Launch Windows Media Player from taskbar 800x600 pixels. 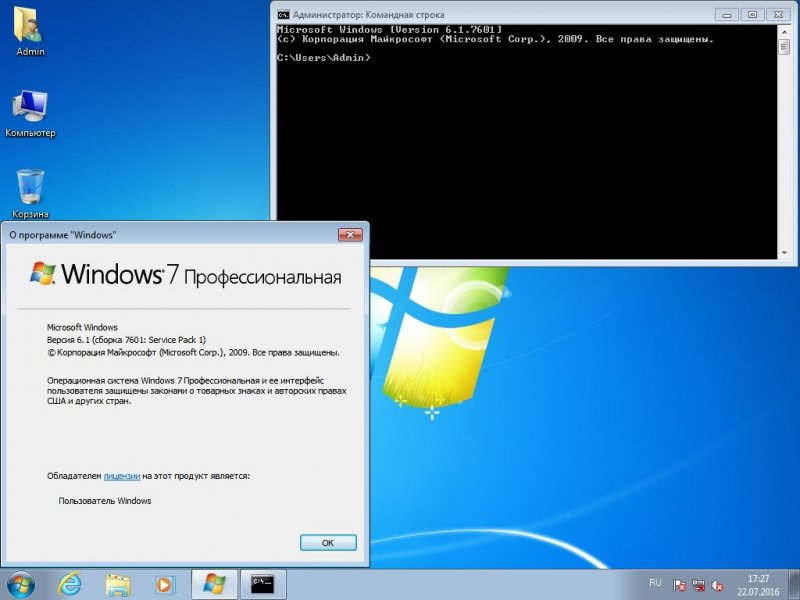click(165, 585)
